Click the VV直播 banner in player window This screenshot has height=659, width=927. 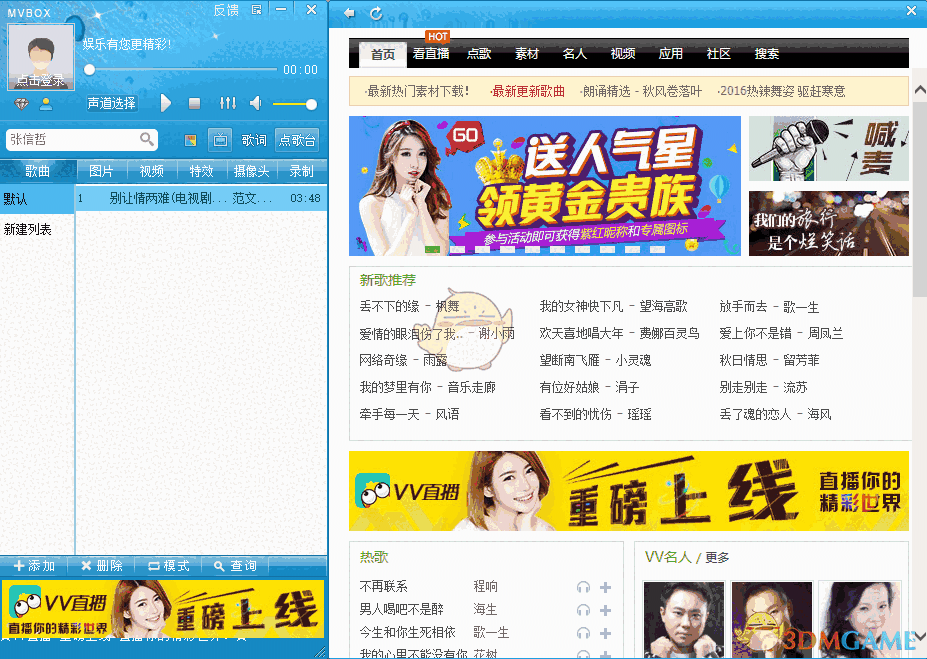point(163,609)
